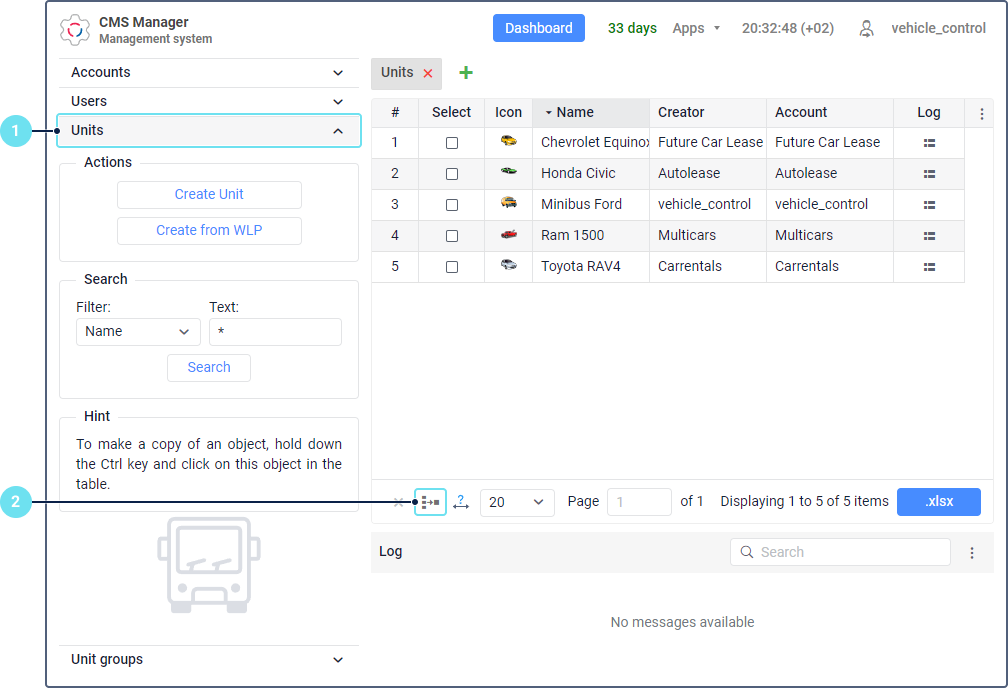Screen dimensions: 1008x688
Task: Add a new tab with green plus
Action: pos(466,73)
